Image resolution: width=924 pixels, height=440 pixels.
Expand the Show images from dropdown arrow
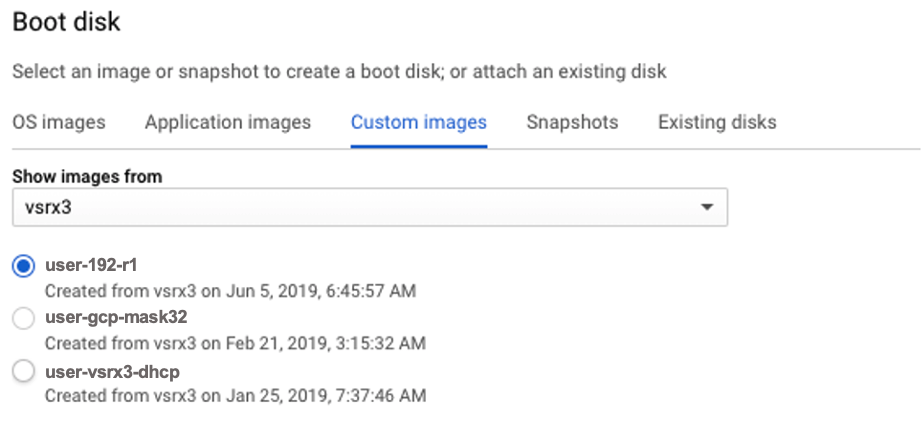click(707, 208)
